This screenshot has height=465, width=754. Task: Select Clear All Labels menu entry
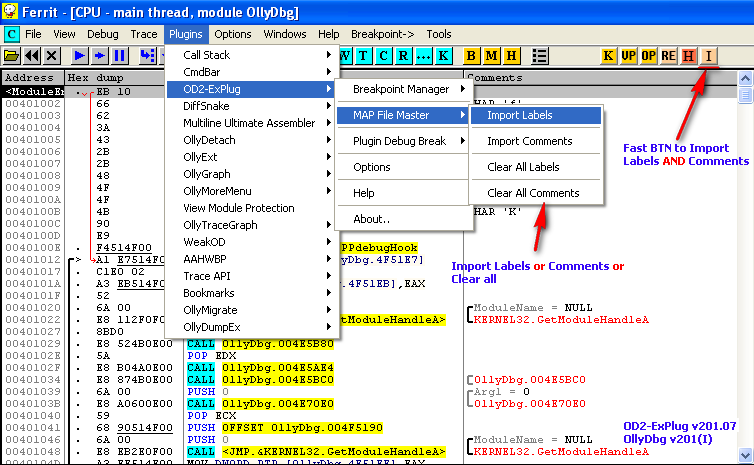pos(536,167)
